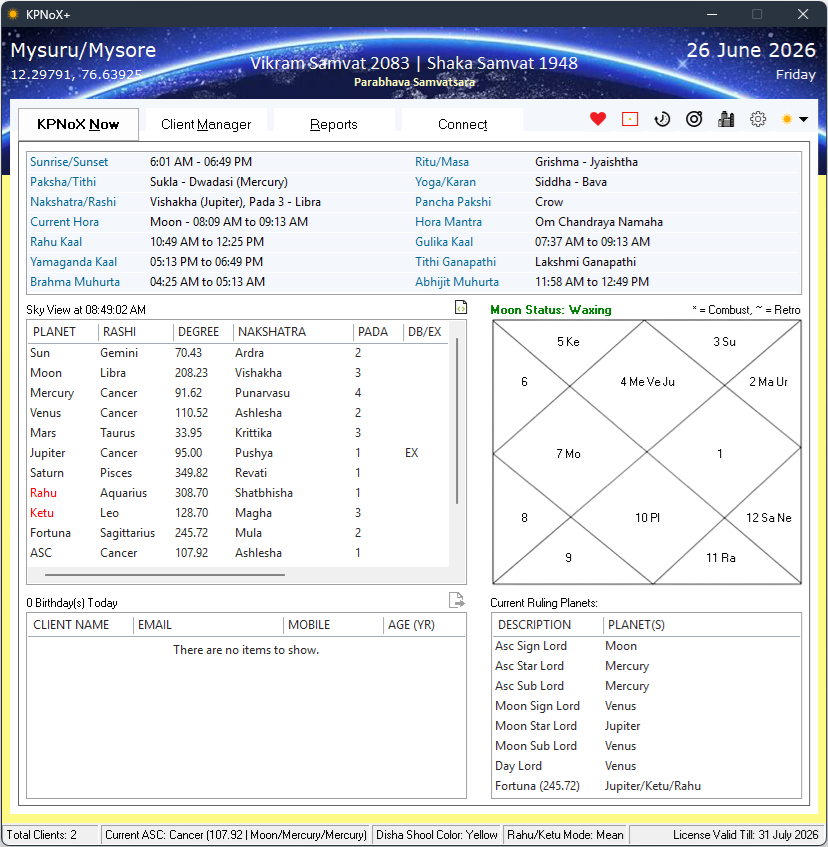
Task: Click house 11 Ra in the chart
Action: coord(721,558)
